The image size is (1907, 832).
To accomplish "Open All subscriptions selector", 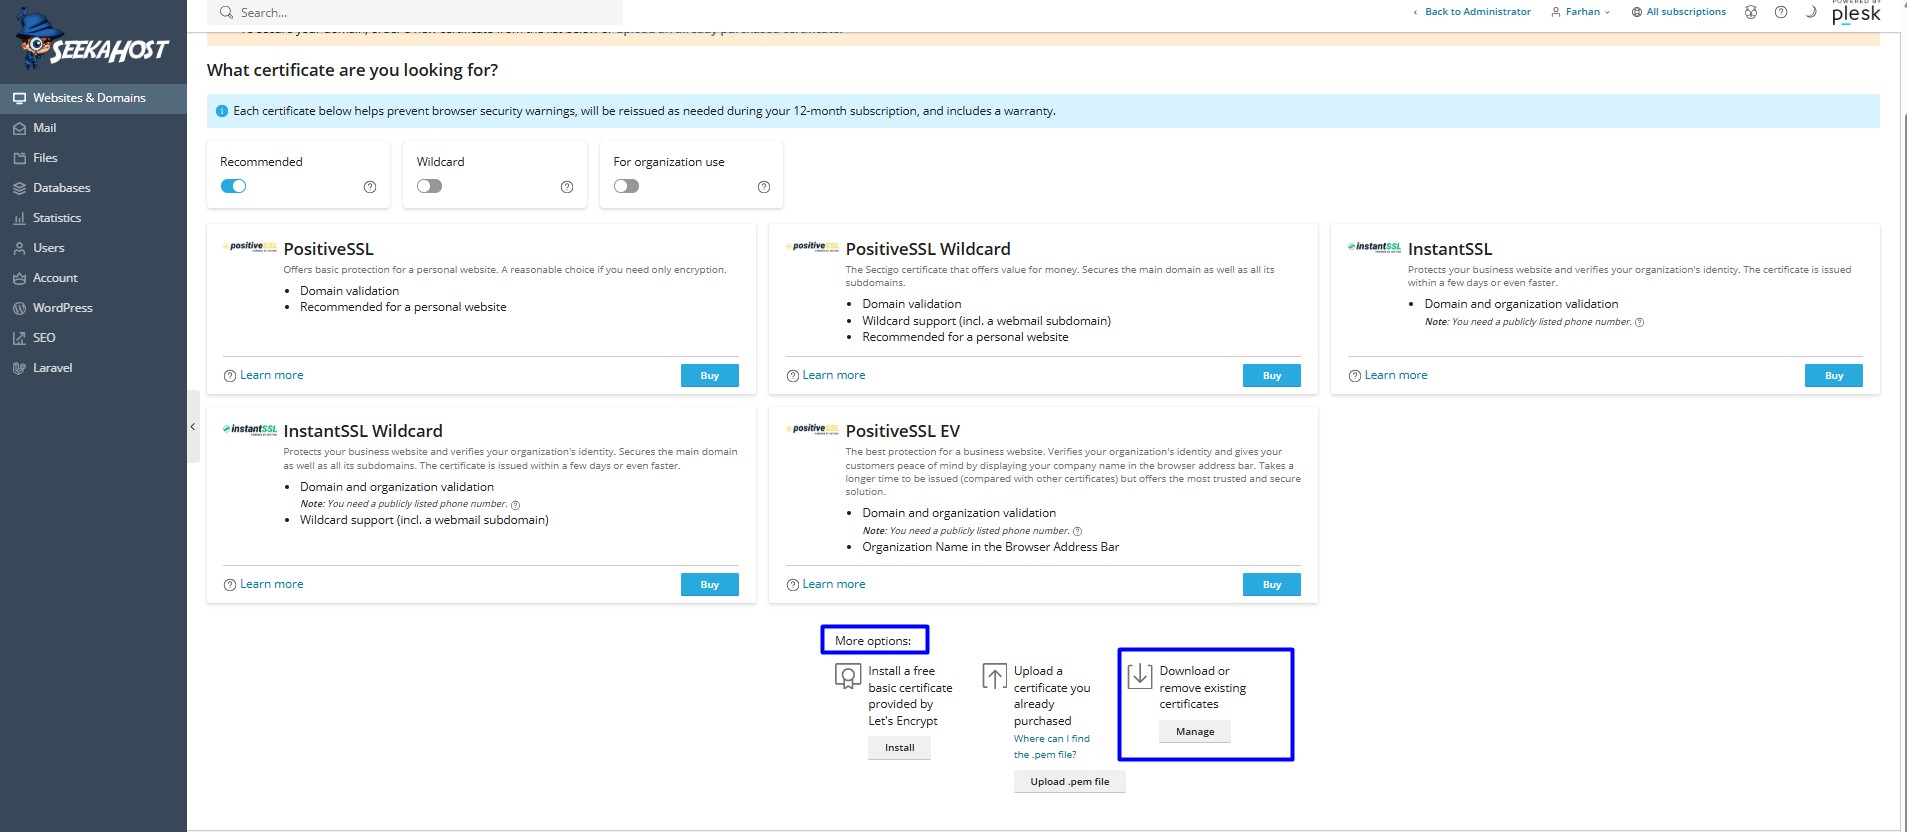I will (x=1679, y=12).
